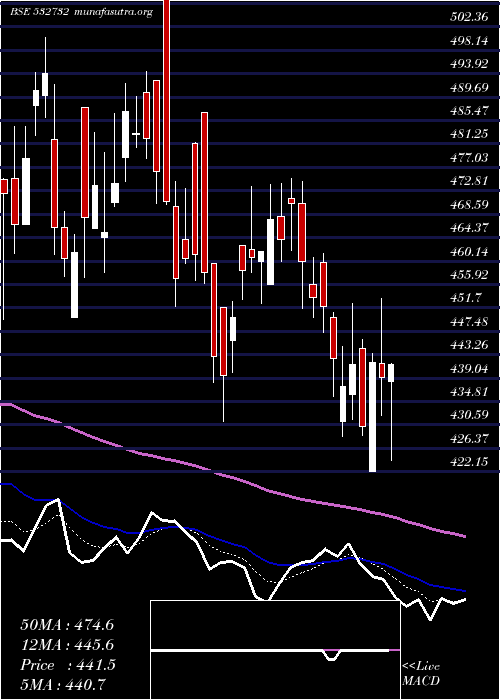Click the 460.14 price axis label
The width and height of the screenshot is (500, 700).
coord(469,251)
